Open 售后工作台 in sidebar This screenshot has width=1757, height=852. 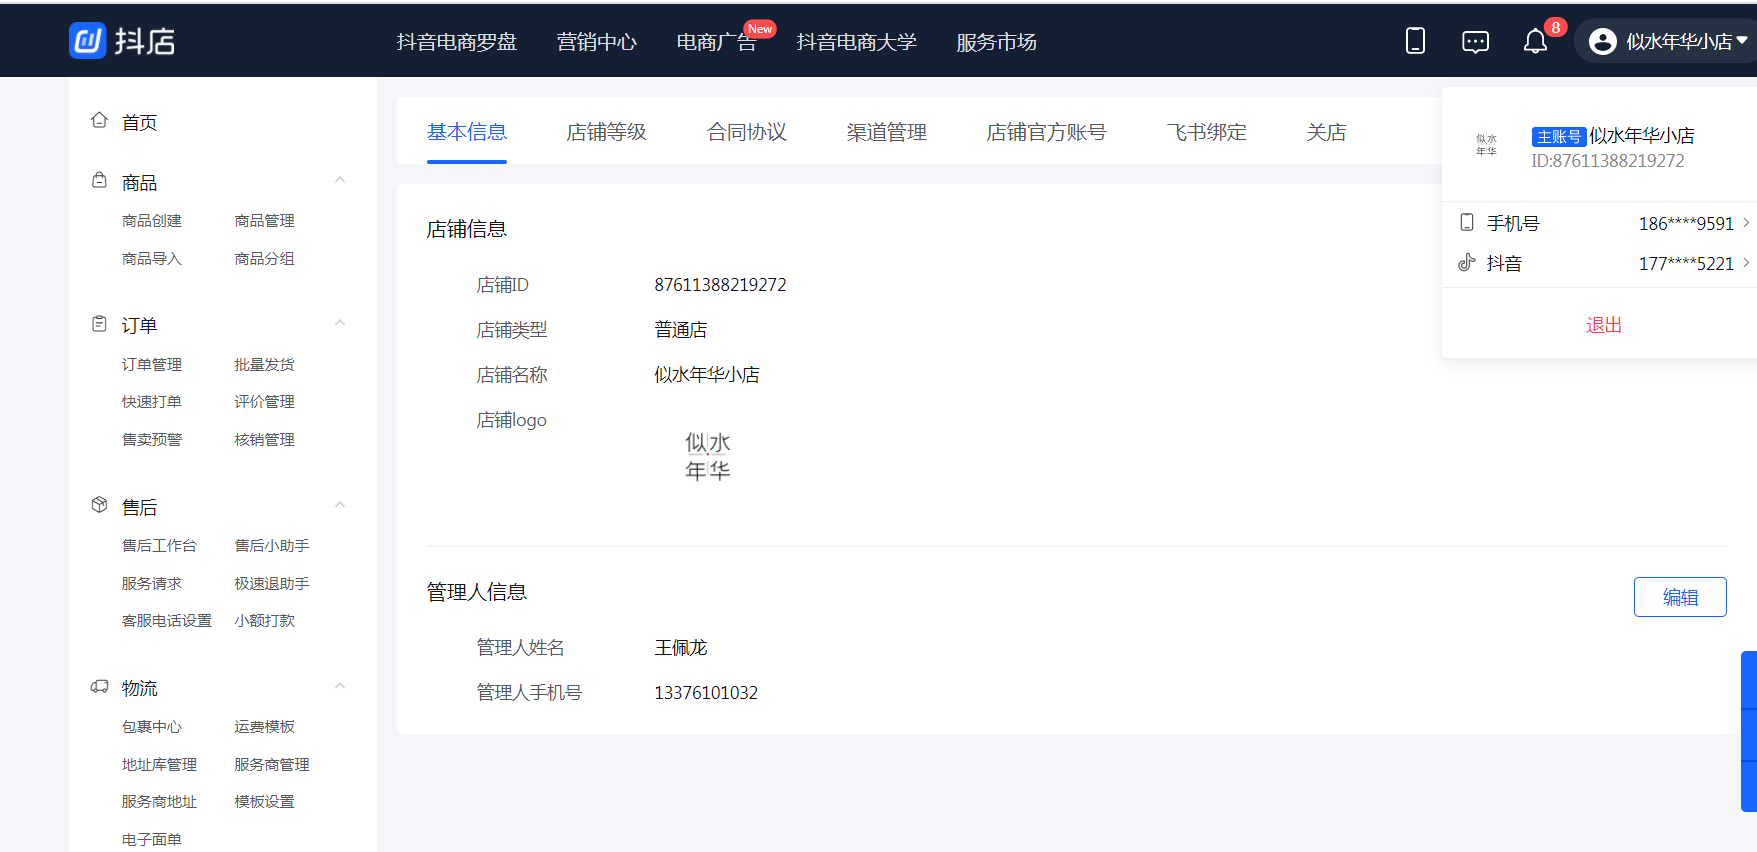click(x=160, y=546)
